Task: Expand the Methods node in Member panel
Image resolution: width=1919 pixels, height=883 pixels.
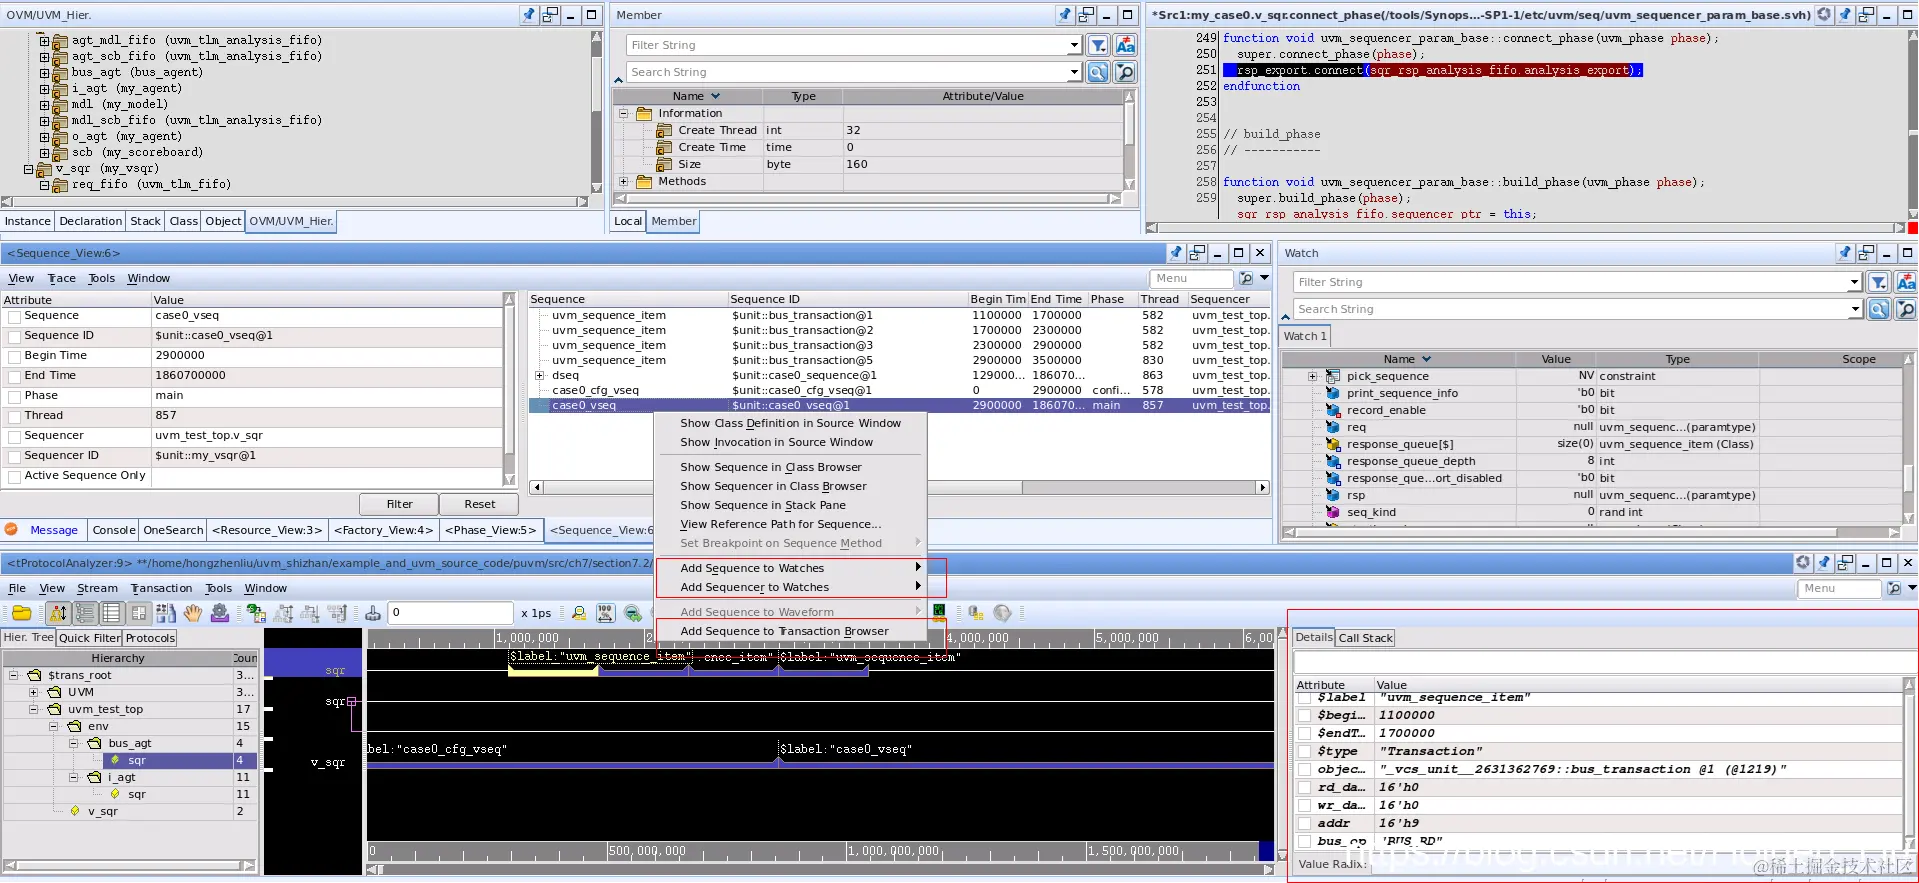Action: pyautogui.click(x=624, y=182)
